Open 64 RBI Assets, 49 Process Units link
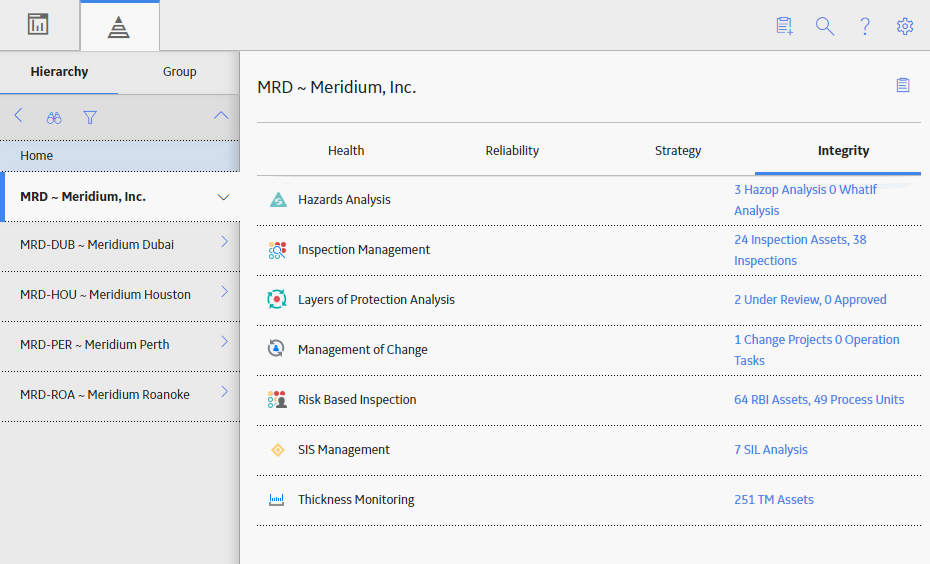The height and width of the screenshot is (564, 930). click(x=819, y=400)
